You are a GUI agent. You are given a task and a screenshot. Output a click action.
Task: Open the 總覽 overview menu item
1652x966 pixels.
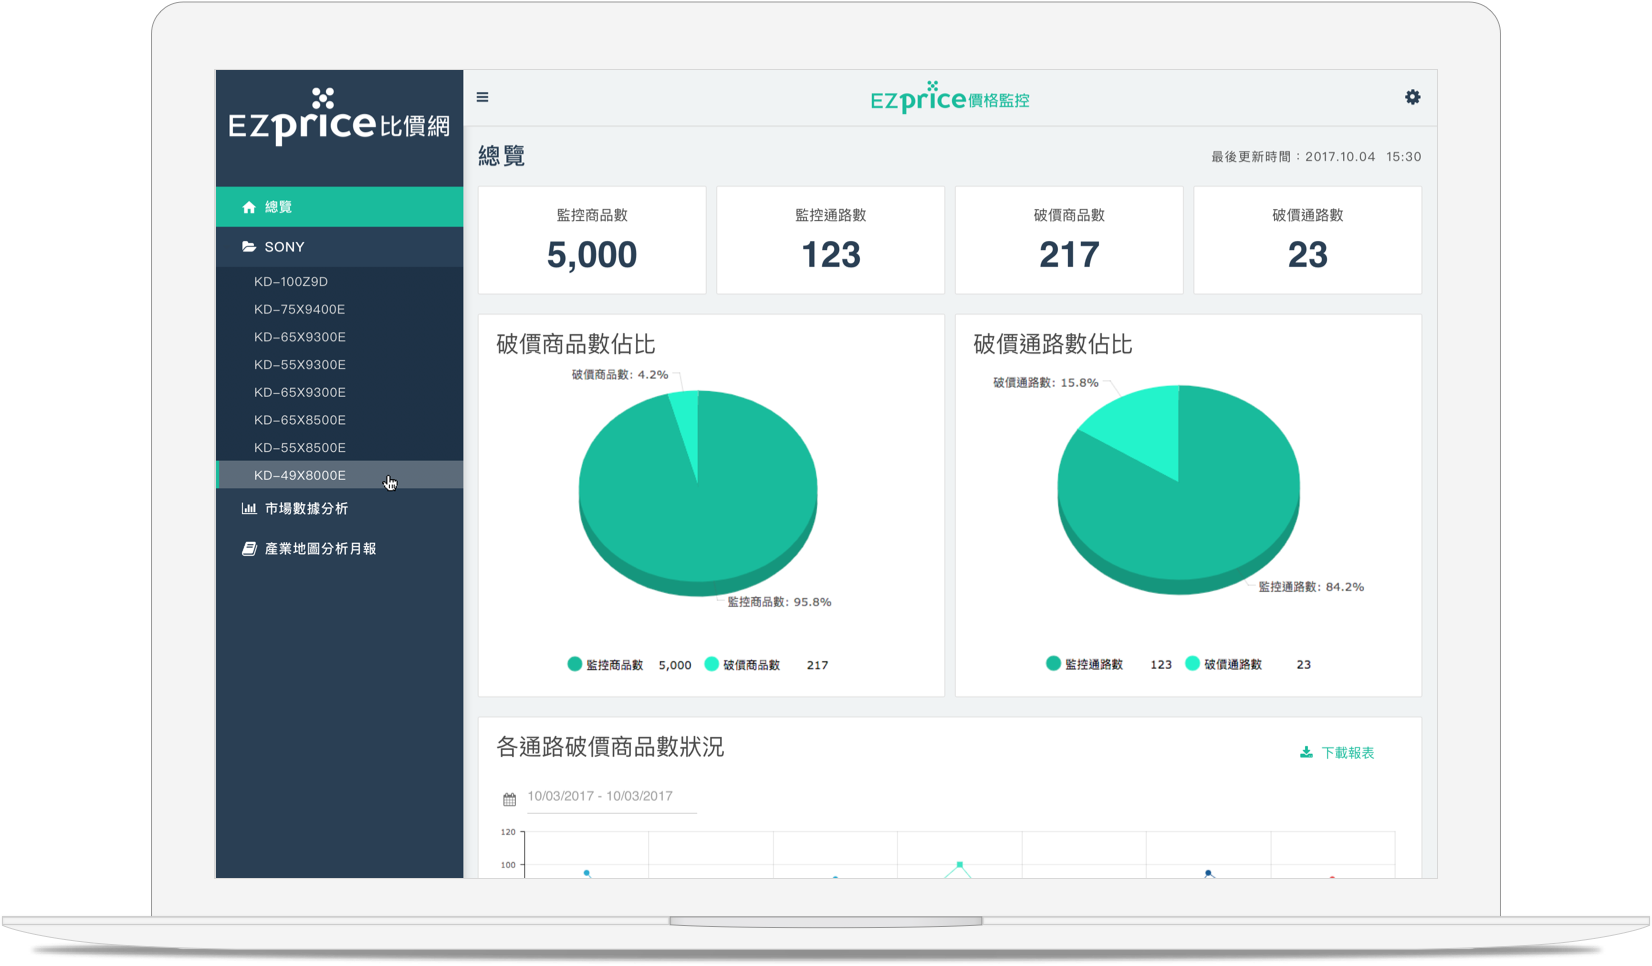tap(340, 207)
